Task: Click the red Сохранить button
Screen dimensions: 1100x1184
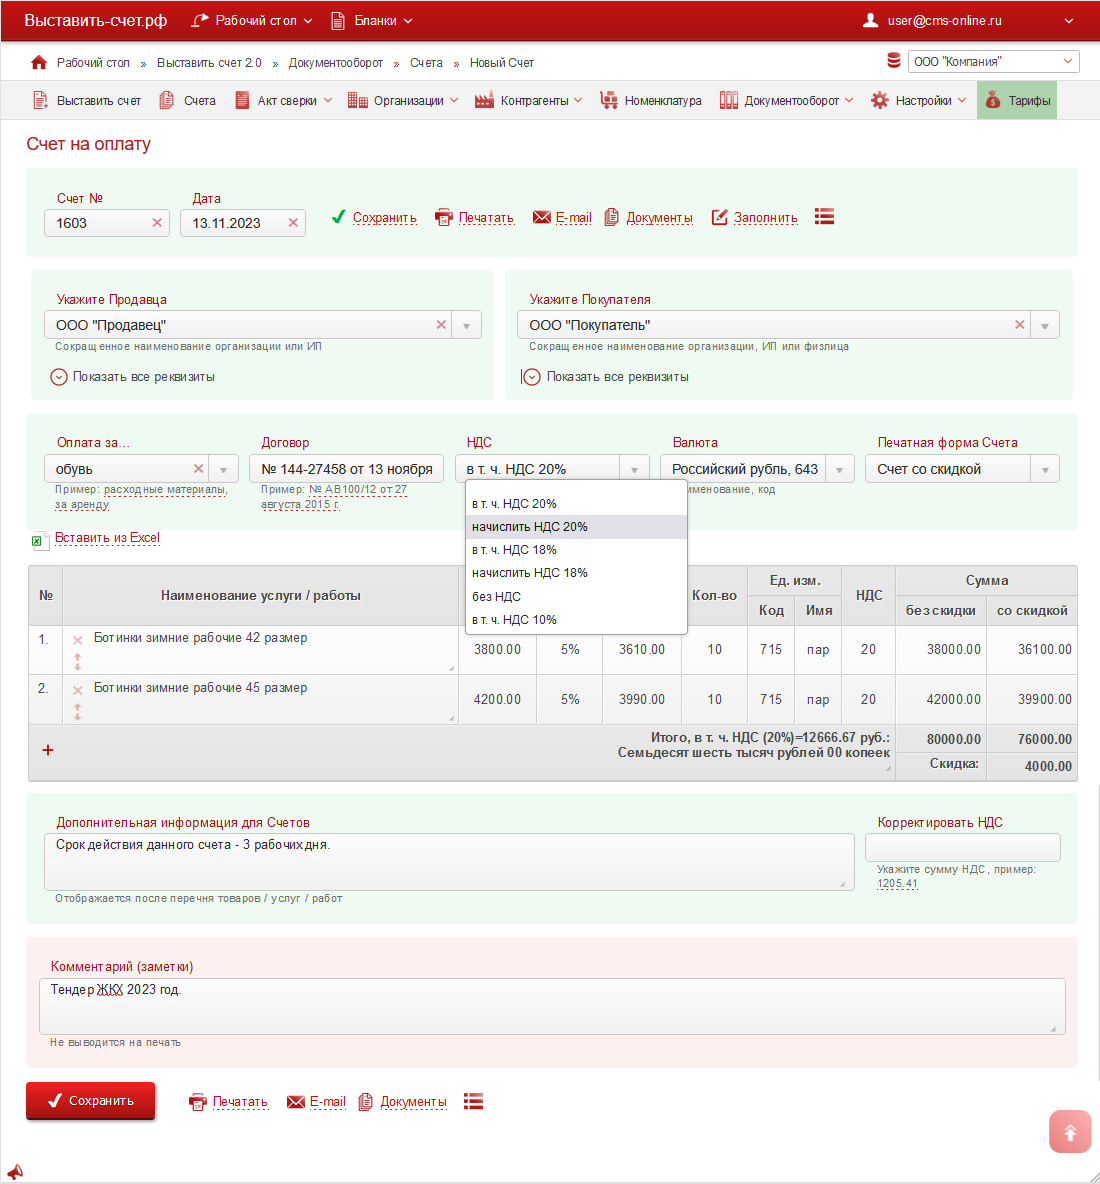Action: pos(91,1101)
